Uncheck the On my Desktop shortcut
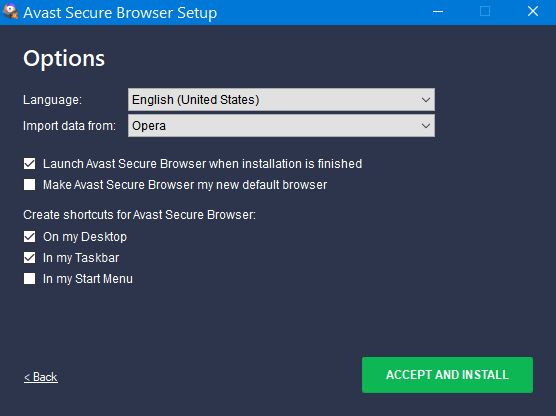The image size is (556, 416). click(29, 237)
